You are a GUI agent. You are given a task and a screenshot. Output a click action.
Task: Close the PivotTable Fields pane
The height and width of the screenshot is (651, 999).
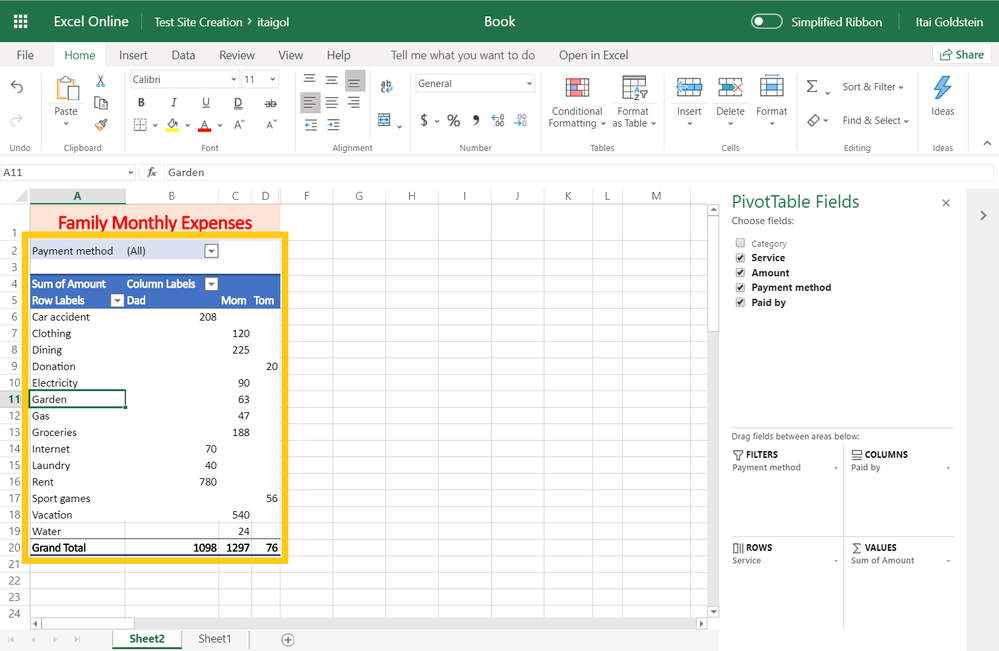[946, 203]
